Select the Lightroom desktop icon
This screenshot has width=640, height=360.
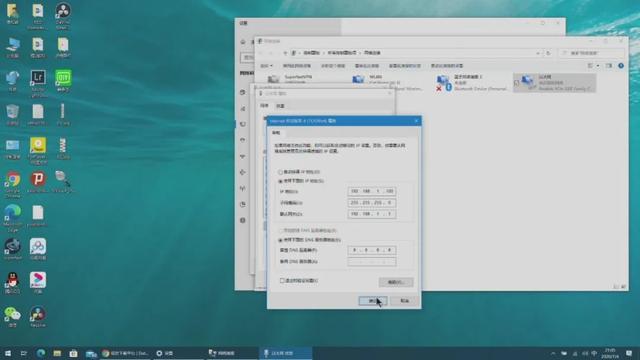(x=38, y=82)
